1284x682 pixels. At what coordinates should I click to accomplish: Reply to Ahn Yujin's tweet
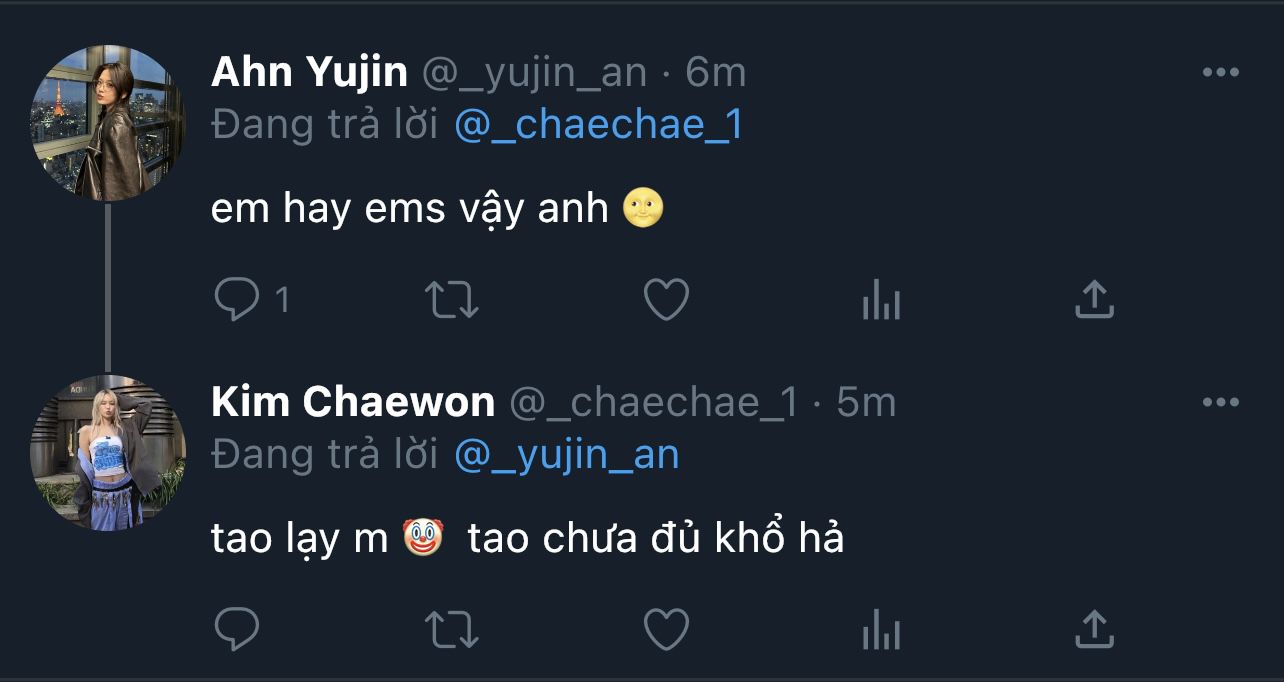point(237,300)
